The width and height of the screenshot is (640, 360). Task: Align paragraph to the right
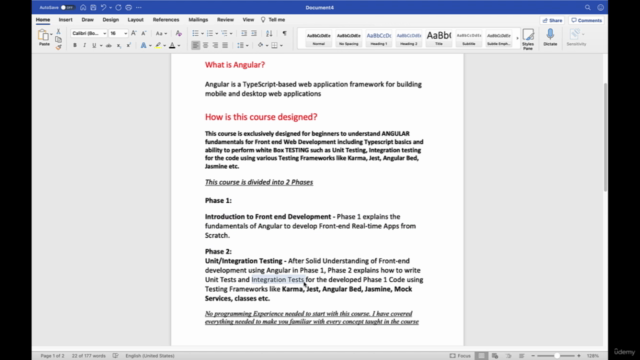pos(215,45)
